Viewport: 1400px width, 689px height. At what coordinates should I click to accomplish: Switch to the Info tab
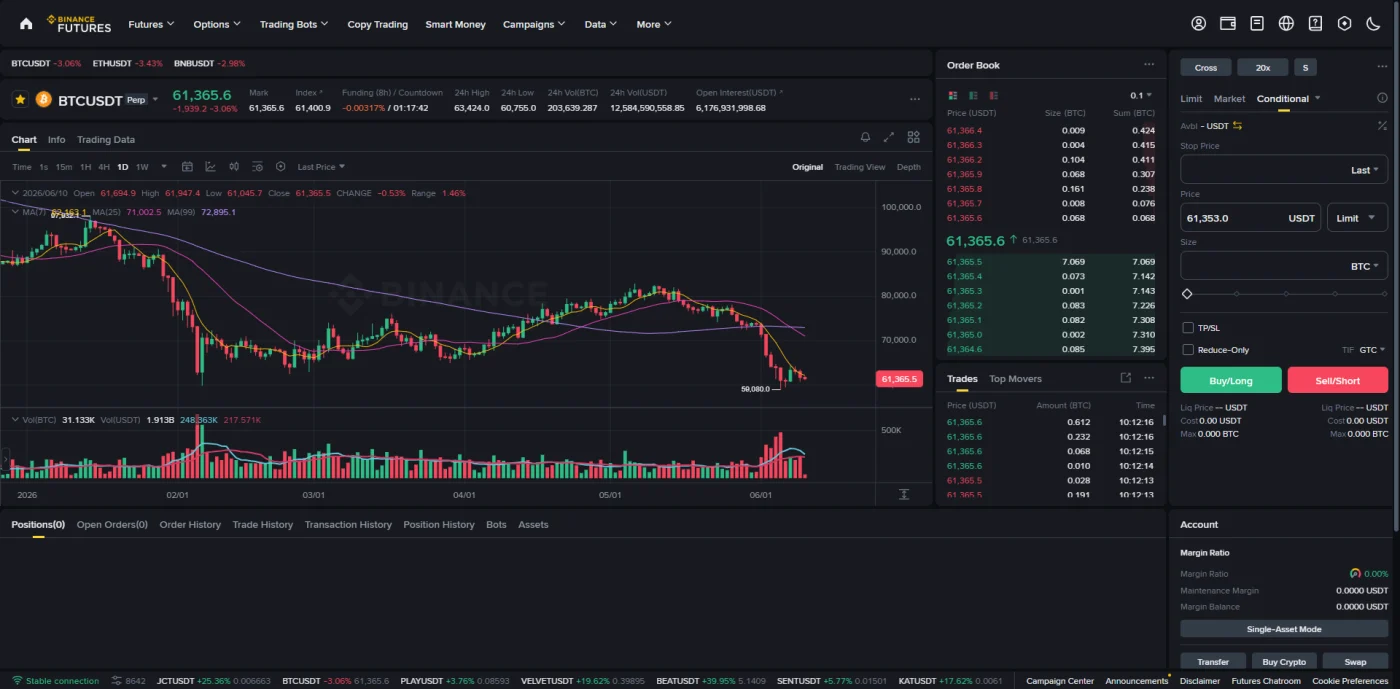click(x=56, y=140)
